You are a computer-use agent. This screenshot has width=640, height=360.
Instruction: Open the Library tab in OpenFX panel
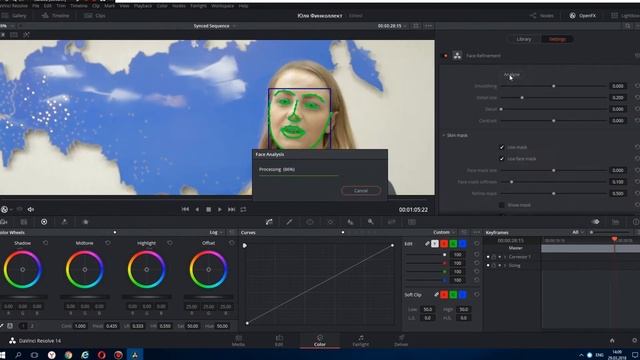click(524, 39)
